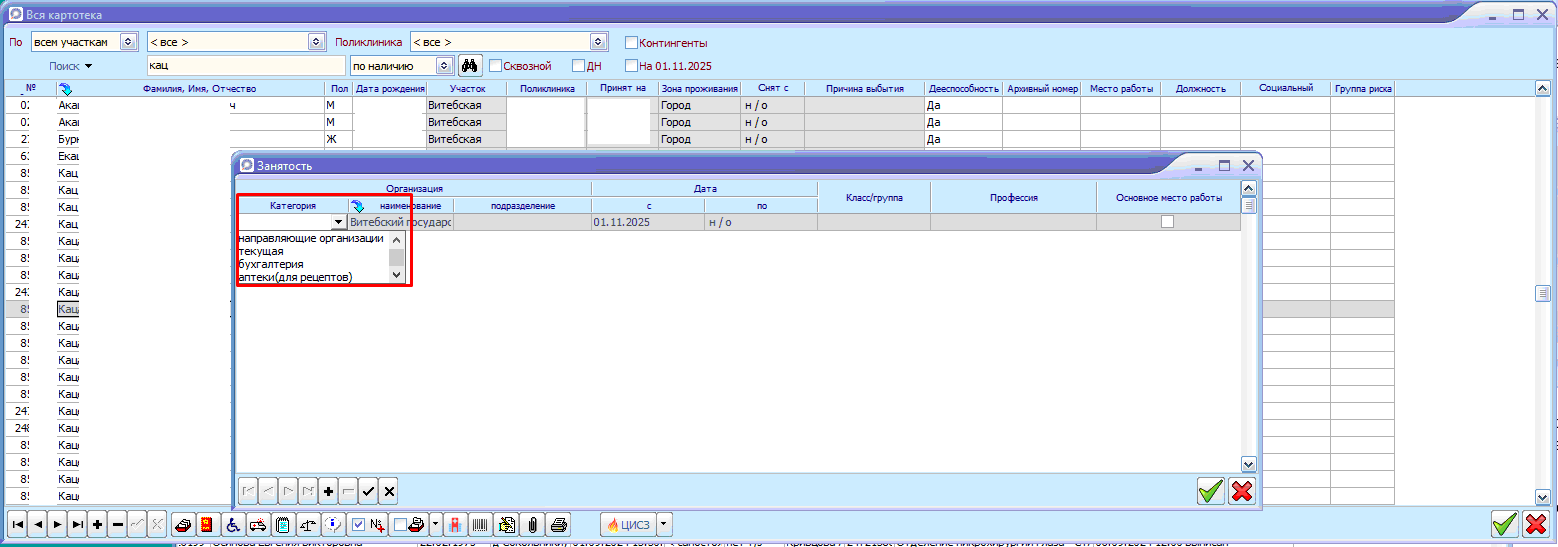Toggle the Сквозной checkbox
This screenshot has width=1558, height=547.
(495, 66)
